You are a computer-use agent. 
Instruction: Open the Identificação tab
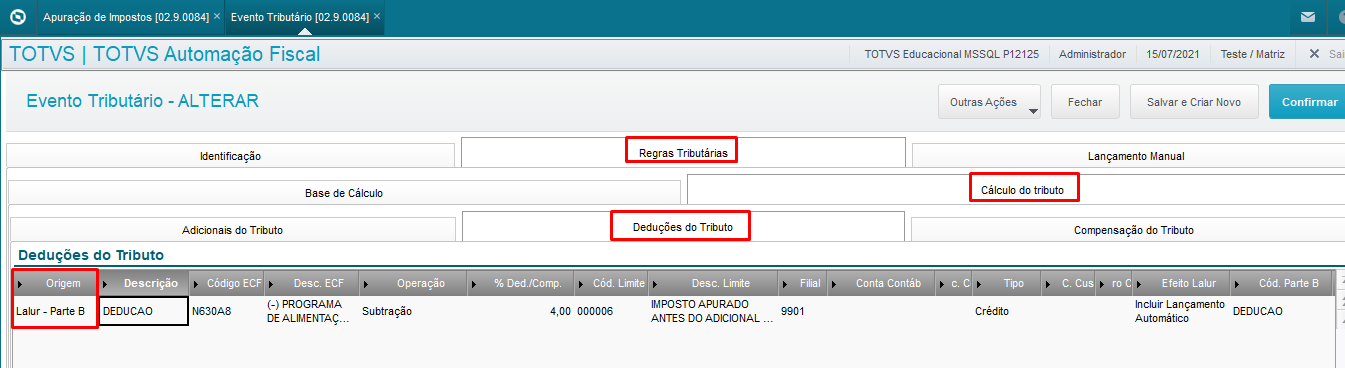(x=230, y=156)
